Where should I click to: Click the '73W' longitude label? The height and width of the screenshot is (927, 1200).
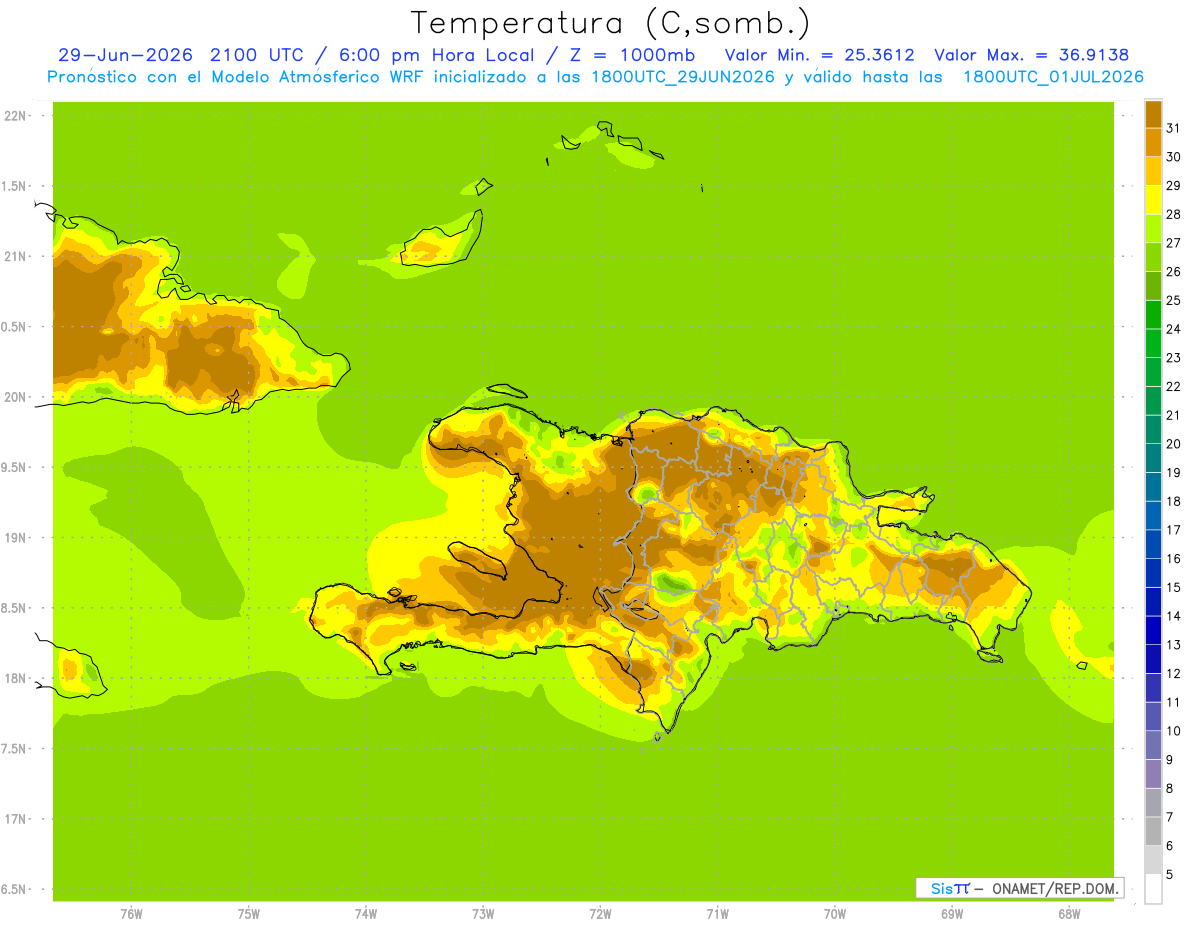point(483,914)
